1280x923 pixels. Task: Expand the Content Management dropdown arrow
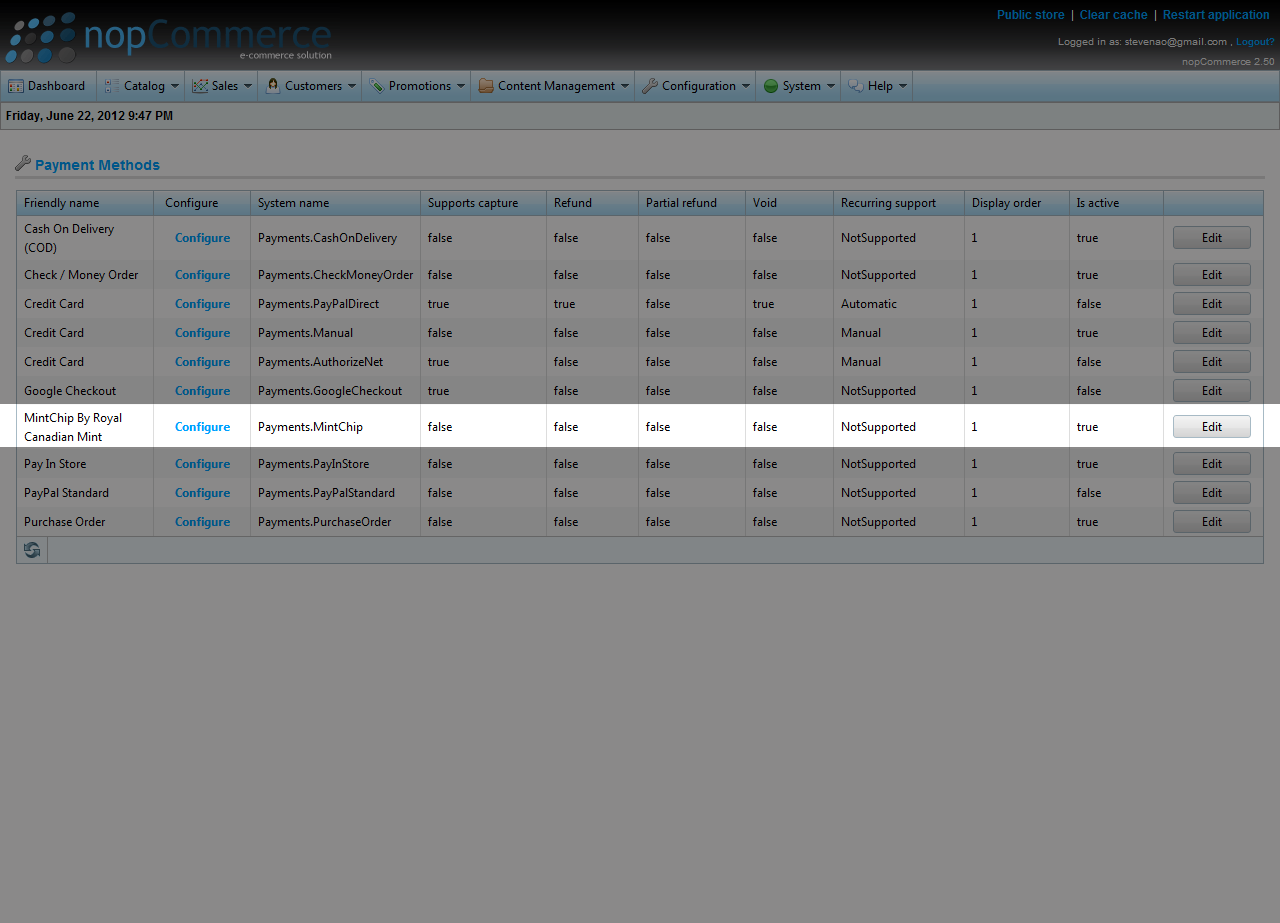tap(625, 86)
